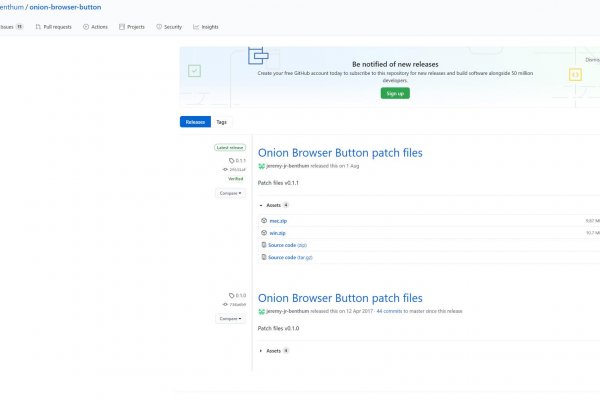Viewport: 600px width, 400px height.
Task: Open Compare dropdown for release 0.1.0
Action: click(231, 318)
